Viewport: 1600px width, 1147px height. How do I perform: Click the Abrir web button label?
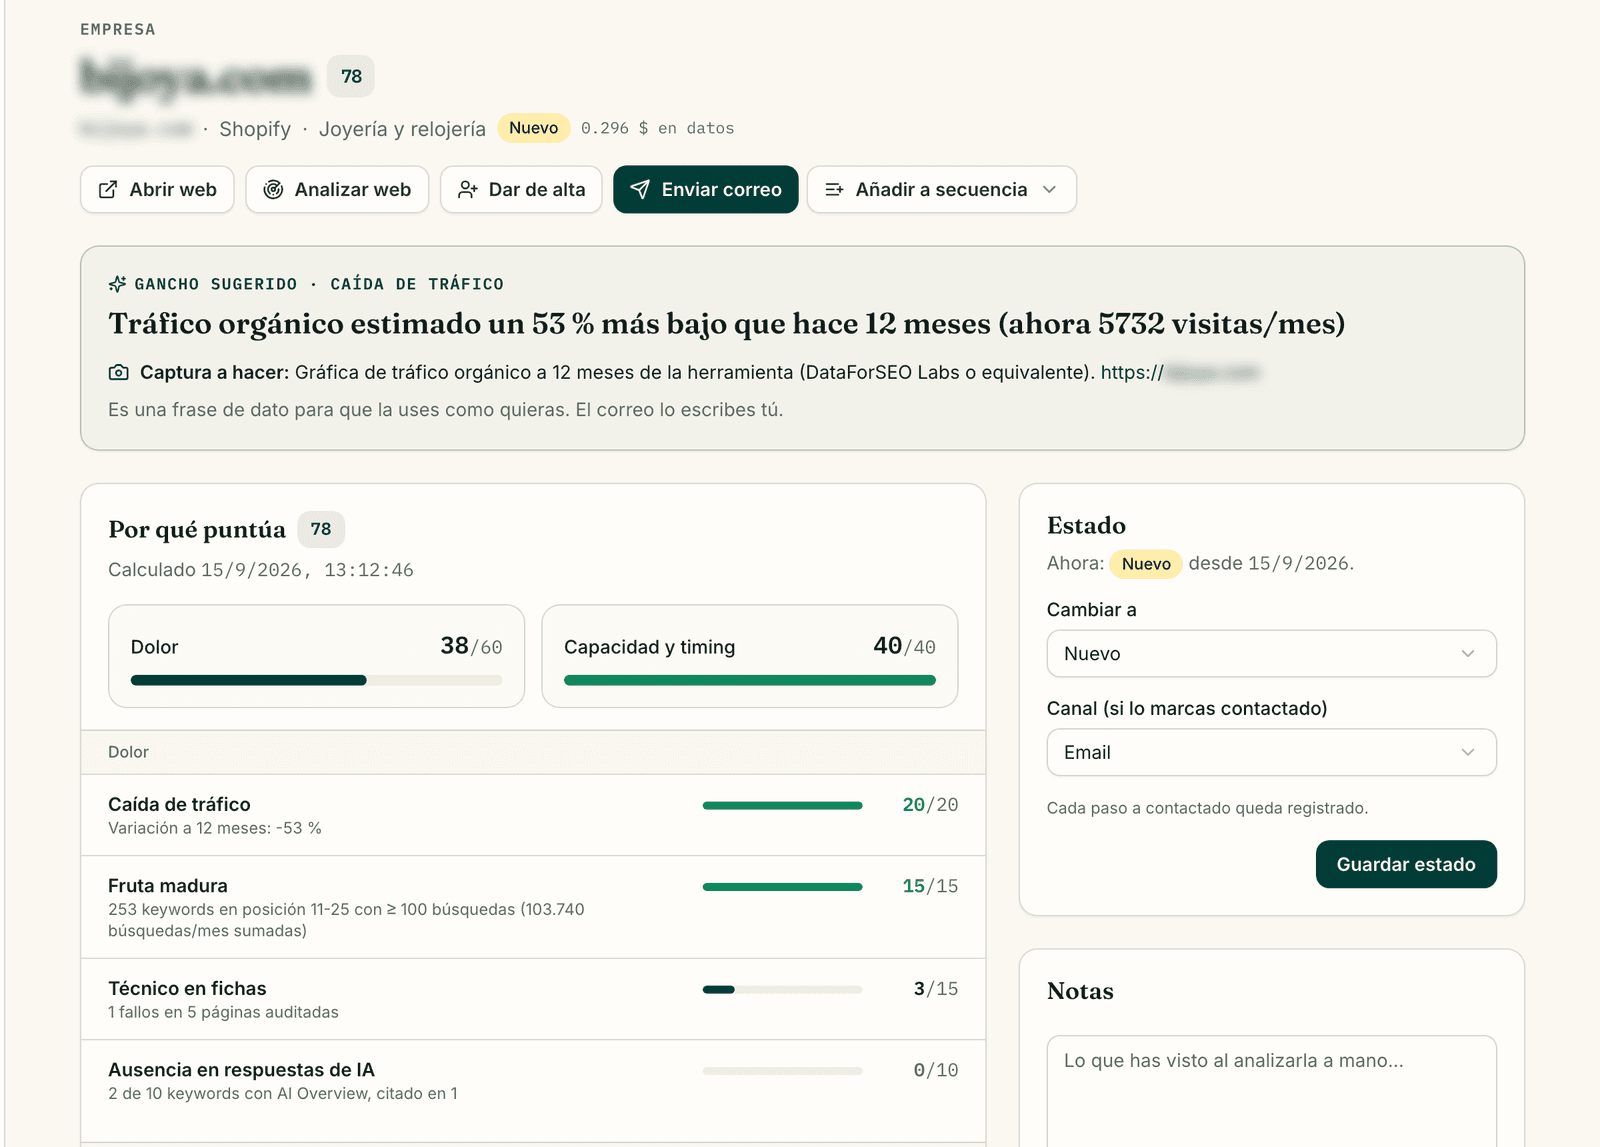coord(173,190)
